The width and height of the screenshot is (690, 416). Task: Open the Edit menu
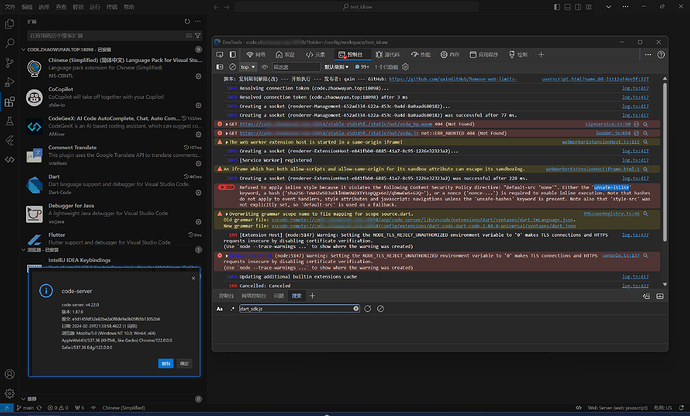coord(27,7)
